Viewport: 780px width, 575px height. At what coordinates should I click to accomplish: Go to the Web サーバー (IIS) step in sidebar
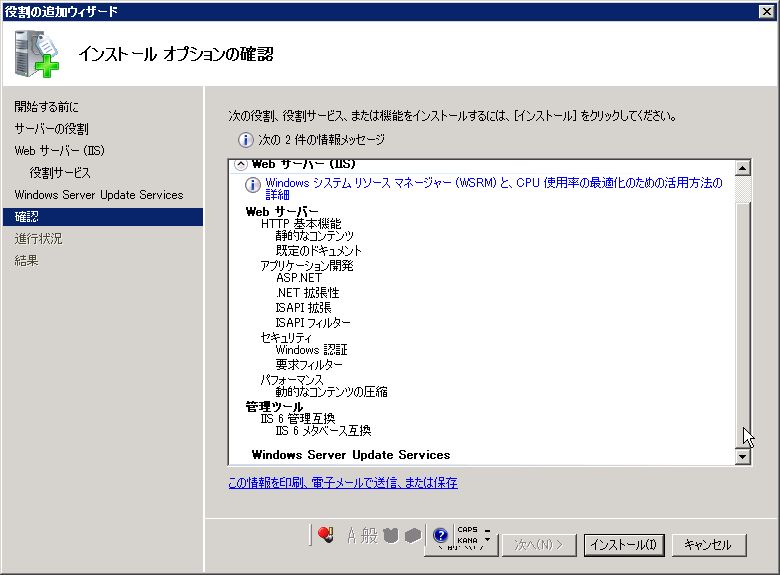click(60, 151)
